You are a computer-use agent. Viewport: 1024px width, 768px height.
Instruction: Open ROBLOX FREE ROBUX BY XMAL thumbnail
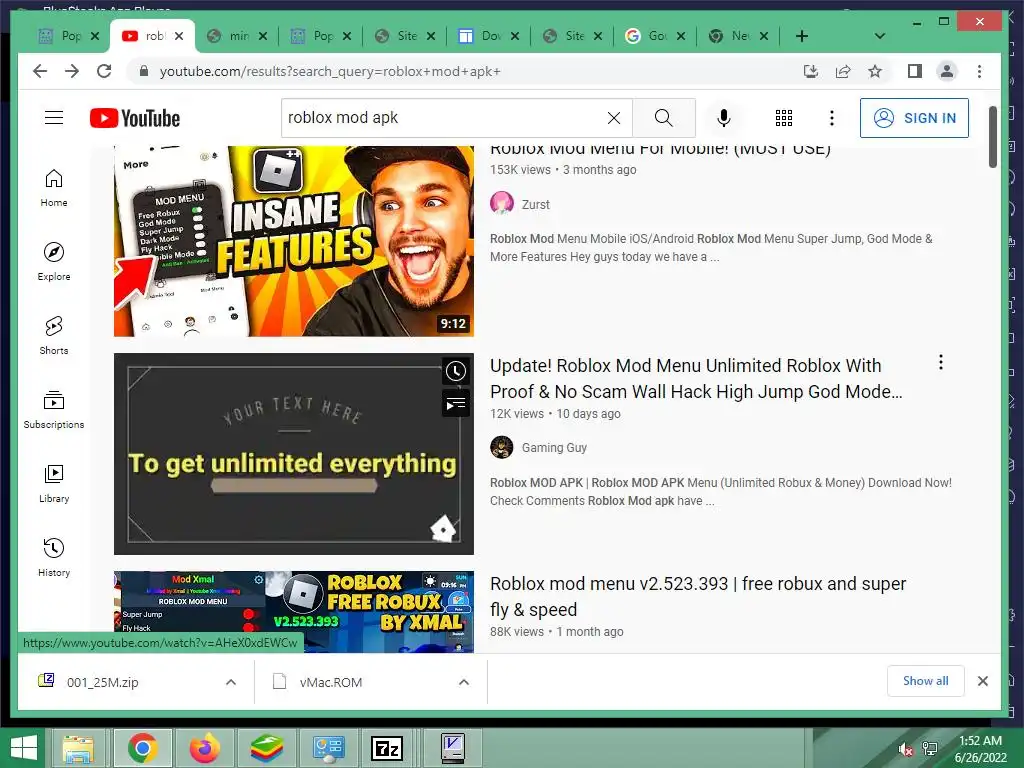click(x=293, y=612)
